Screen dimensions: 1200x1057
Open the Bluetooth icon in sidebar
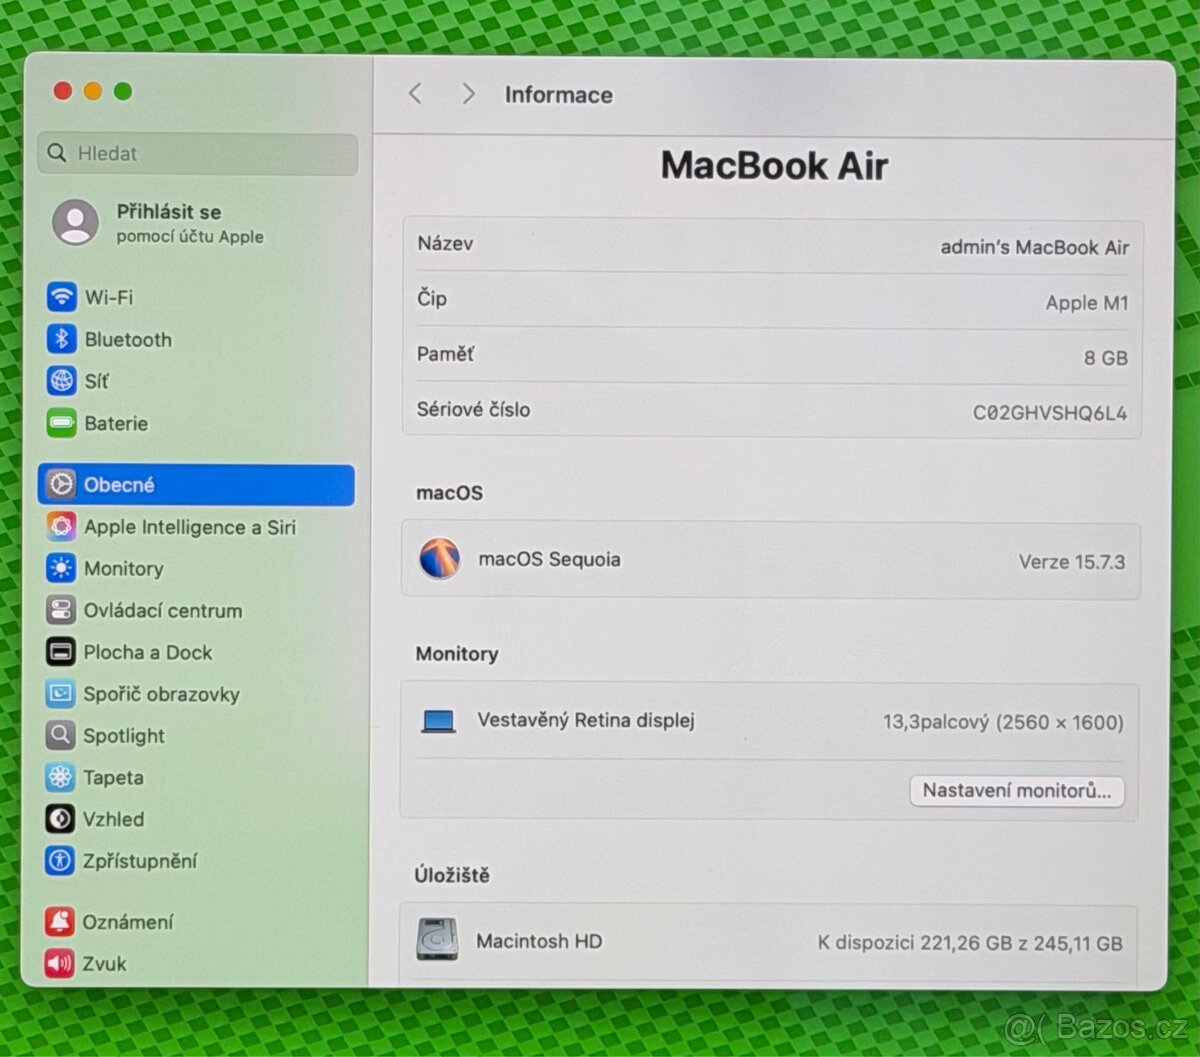(62, 339)
